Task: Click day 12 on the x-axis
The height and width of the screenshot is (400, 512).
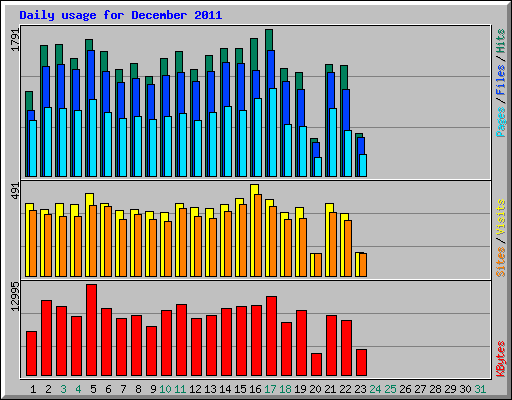Action: coord(195,389)
